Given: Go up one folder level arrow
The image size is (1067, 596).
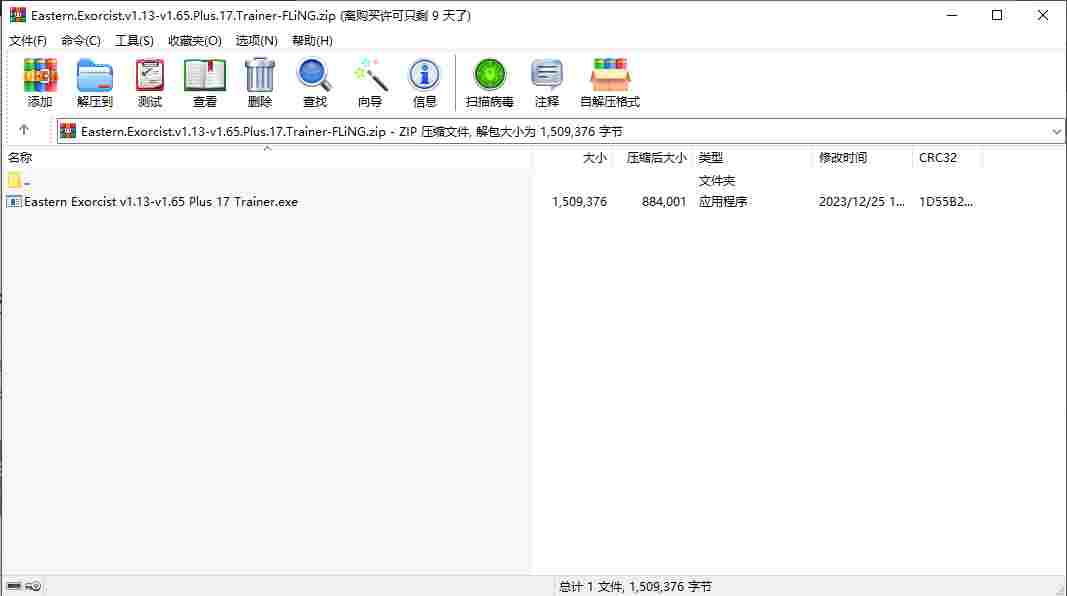Looking at the screenshot, I should coord(24,130).
